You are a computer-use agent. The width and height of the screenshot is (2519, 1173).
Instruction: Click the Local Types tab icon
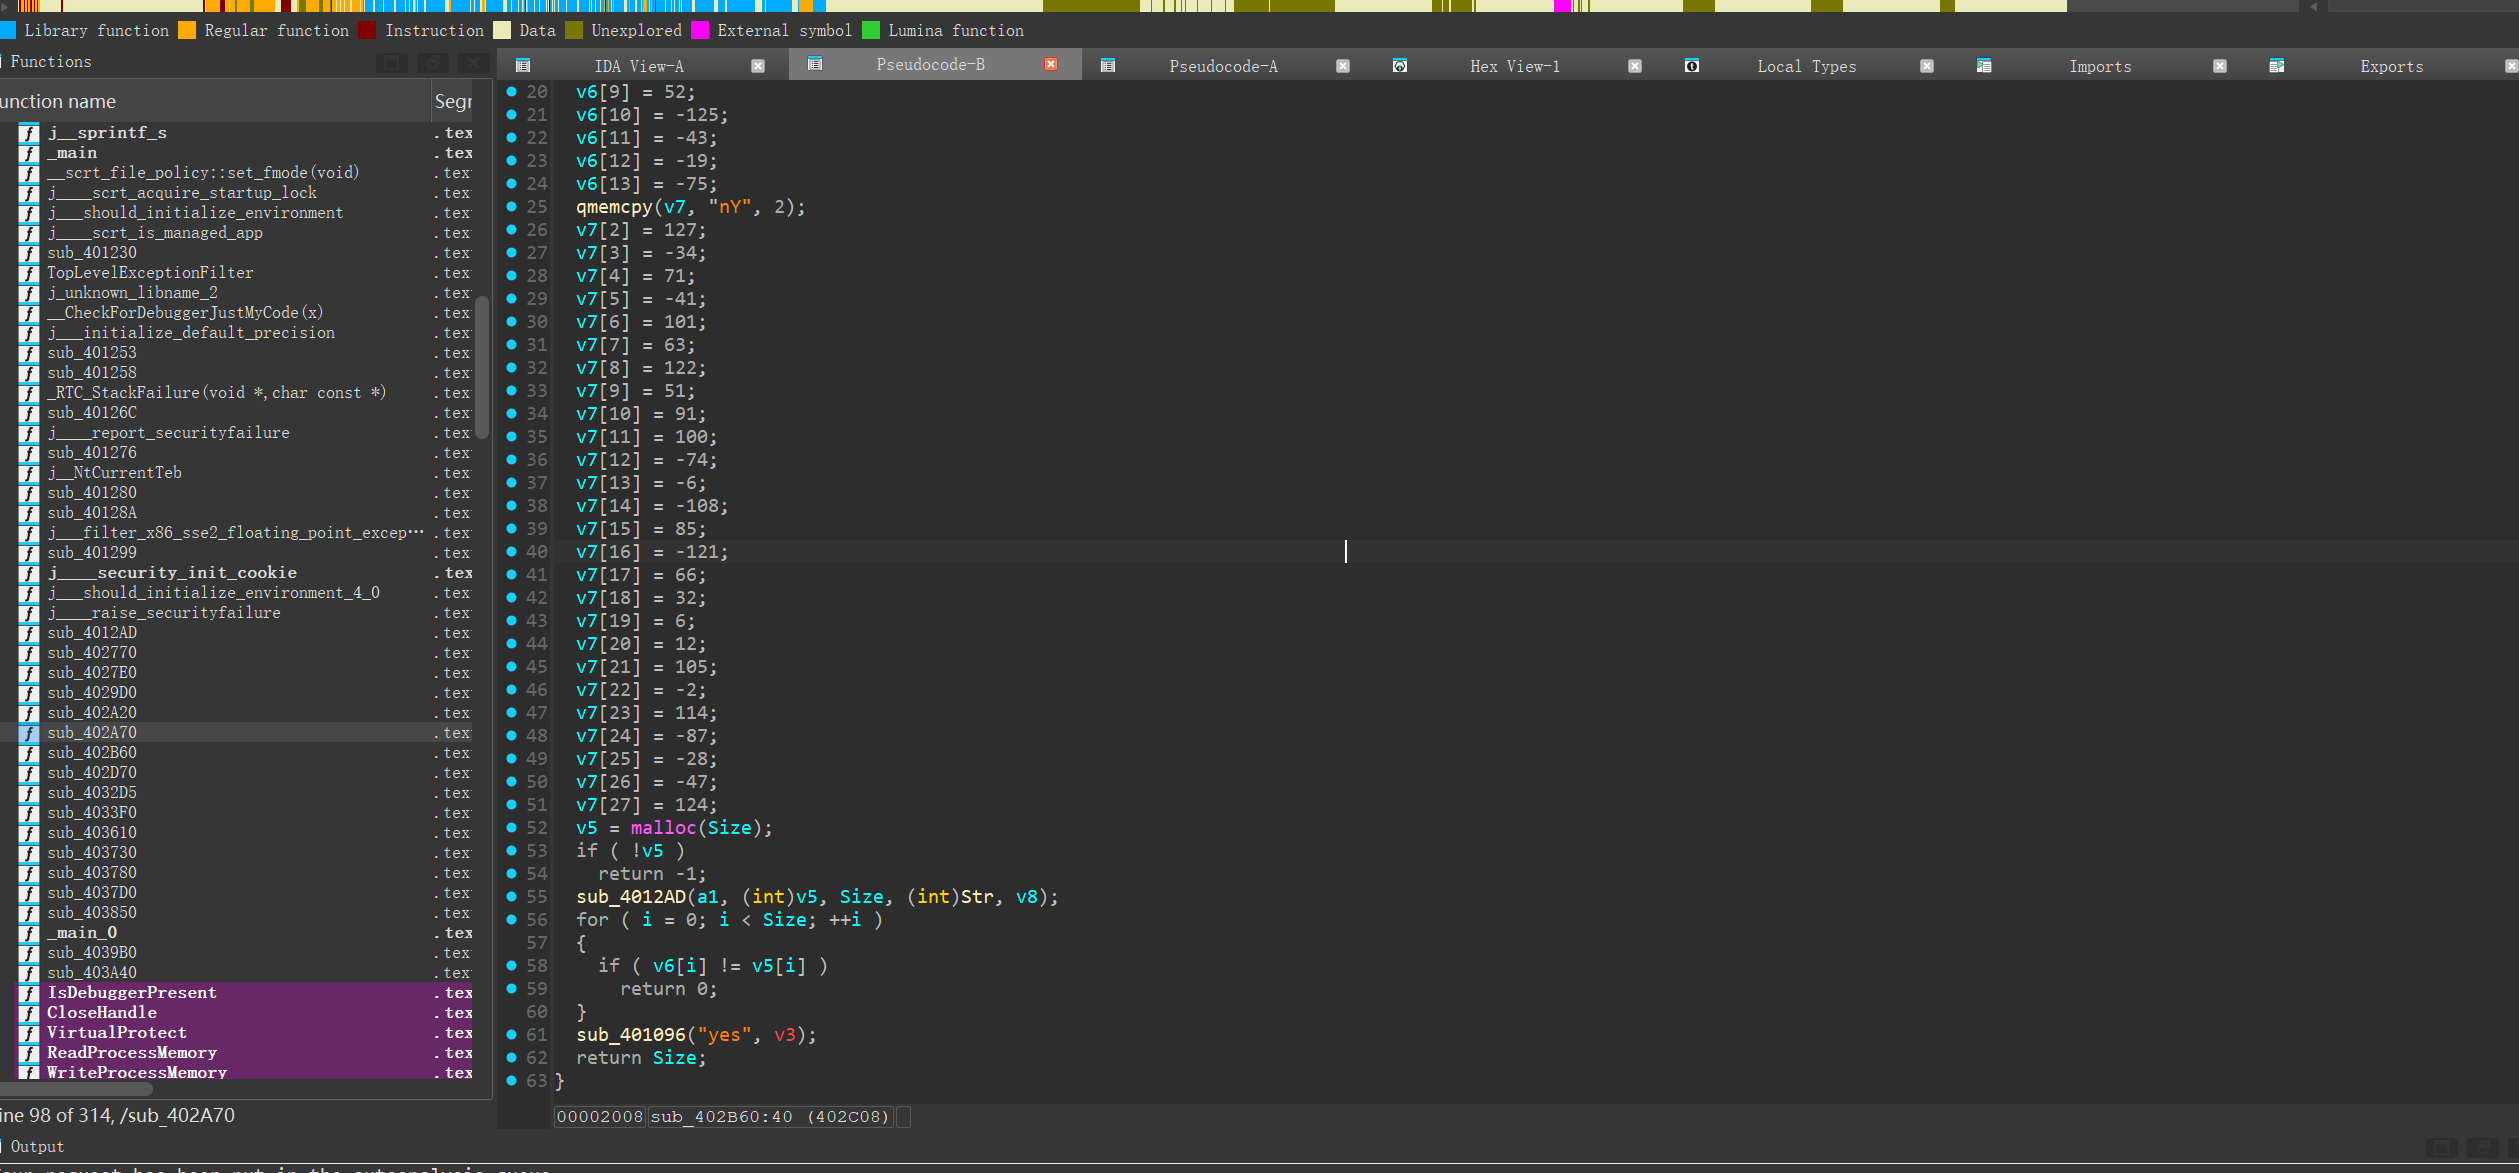click(x=1692, y=66)
